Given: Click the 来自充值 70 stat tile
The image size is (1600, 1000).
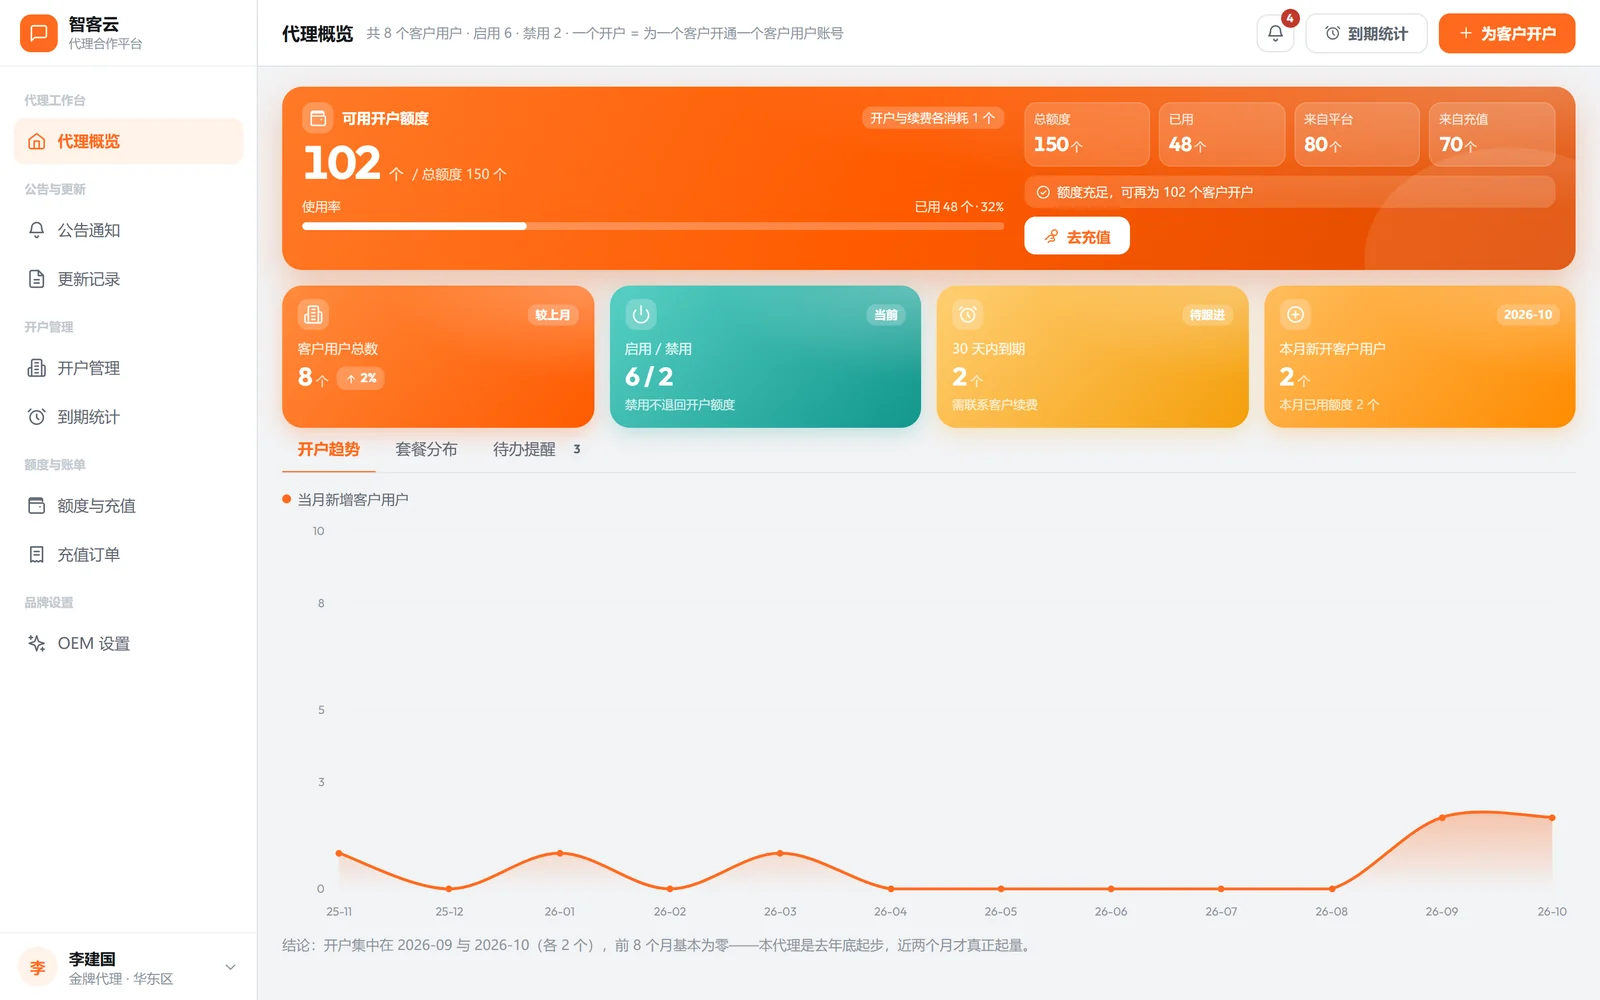Looking at the screenshot, I should point(1492,134).
